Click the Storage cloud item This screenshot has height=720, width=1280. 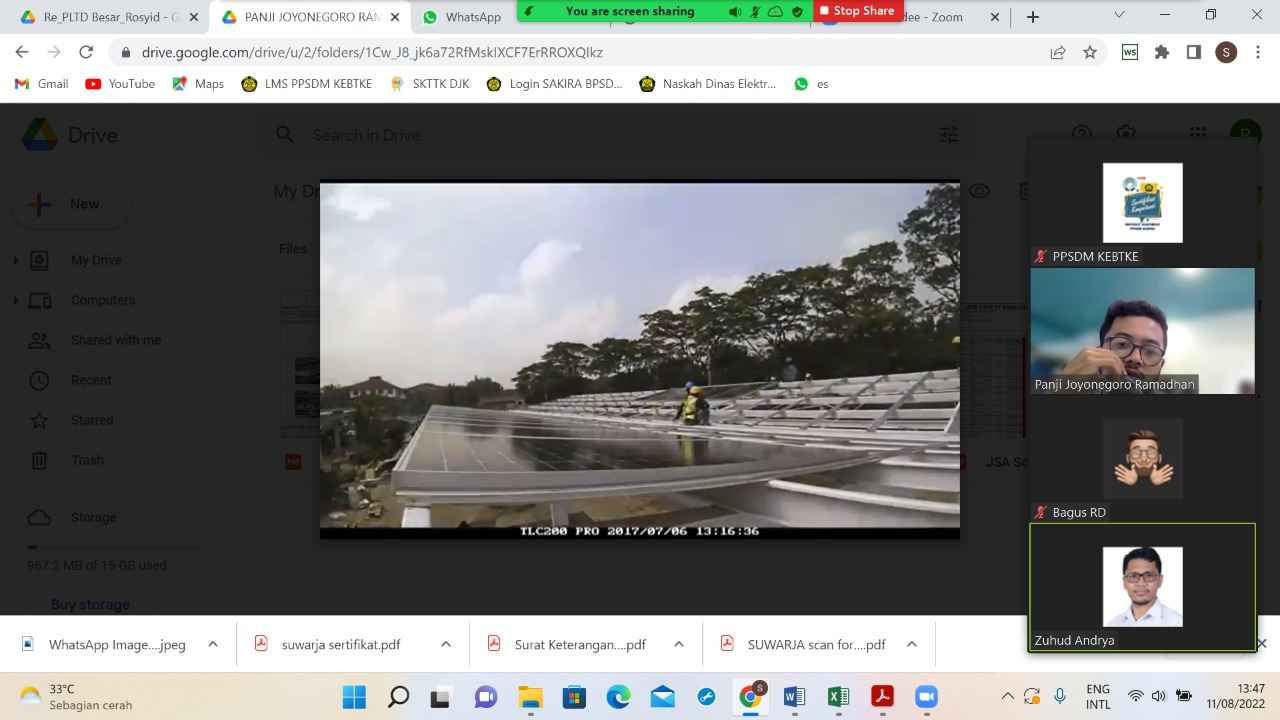click(72, 517)
